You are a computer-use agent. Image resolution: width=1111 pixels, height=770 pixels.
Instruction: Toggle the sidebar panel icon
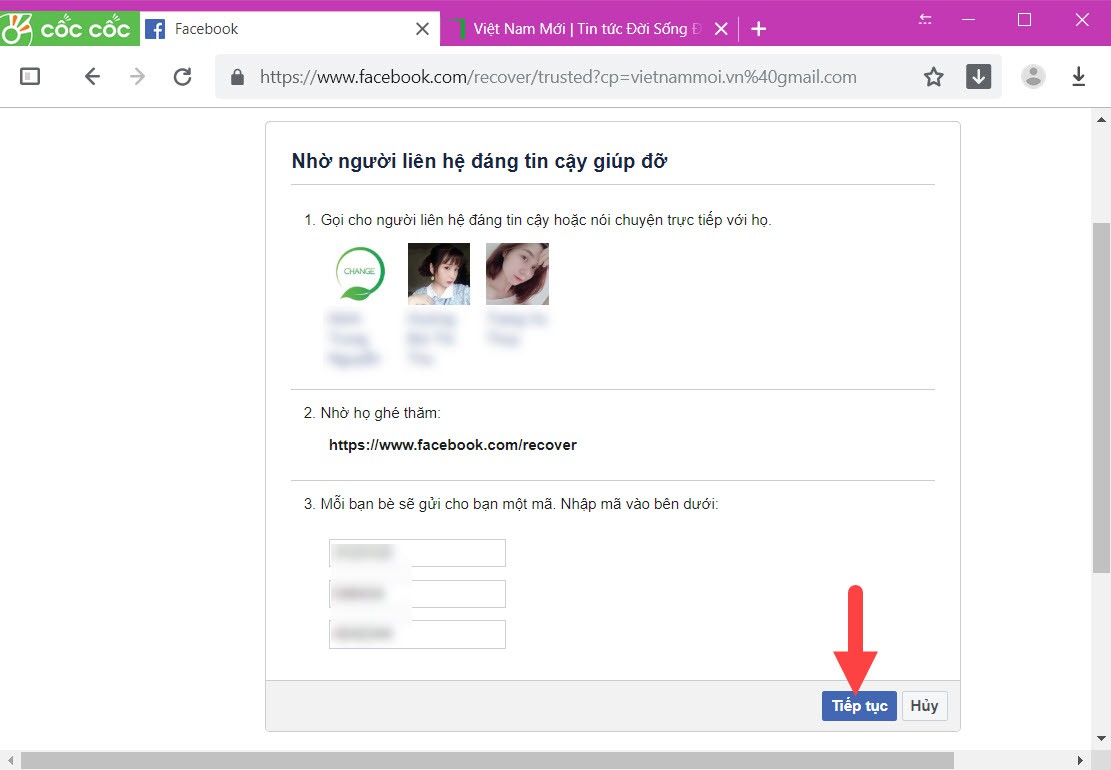(30, 77)
